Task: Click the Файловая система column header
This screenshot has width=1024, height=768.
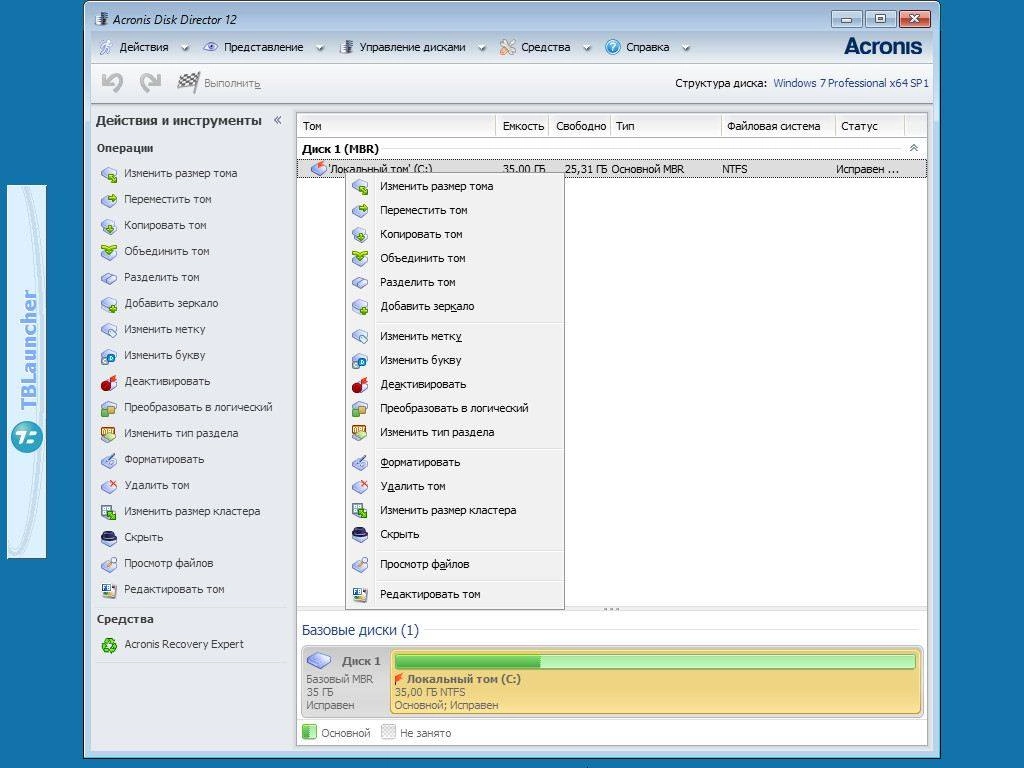Action: (x=778, y=126)
